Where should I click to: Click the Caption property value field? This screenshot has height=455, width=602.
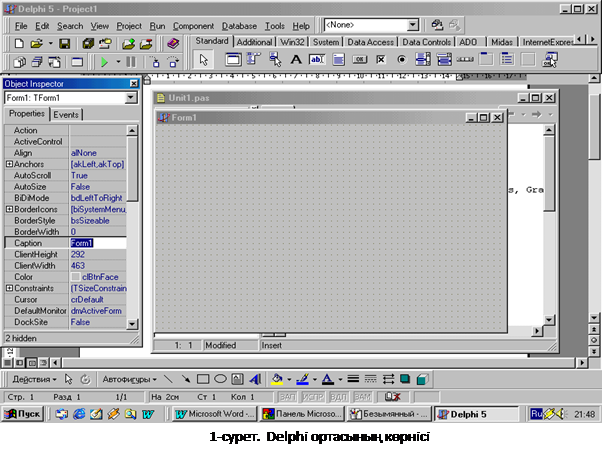pyautogui.click(x=98, y=243)
